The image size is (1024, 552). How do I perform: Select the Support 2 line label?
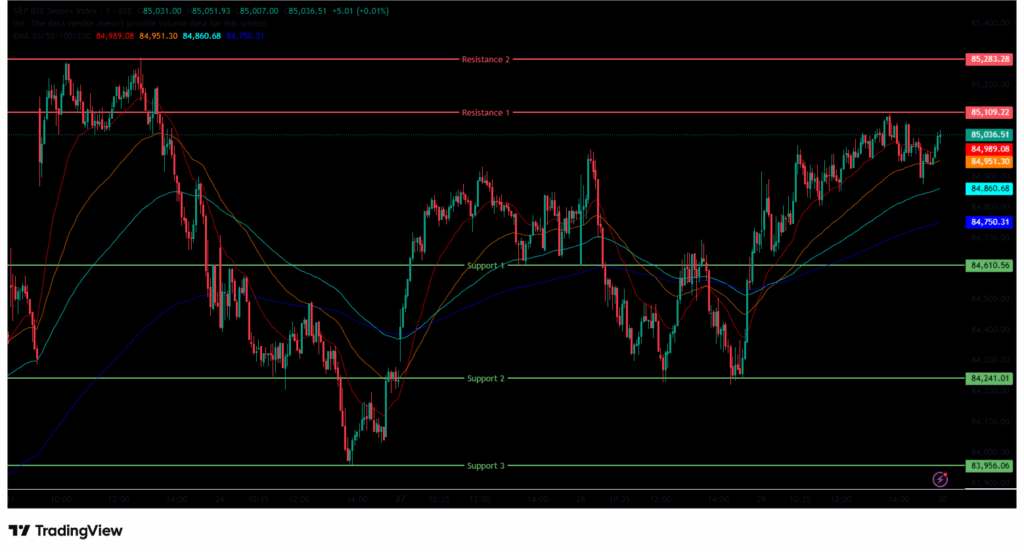tap(486, 379)
